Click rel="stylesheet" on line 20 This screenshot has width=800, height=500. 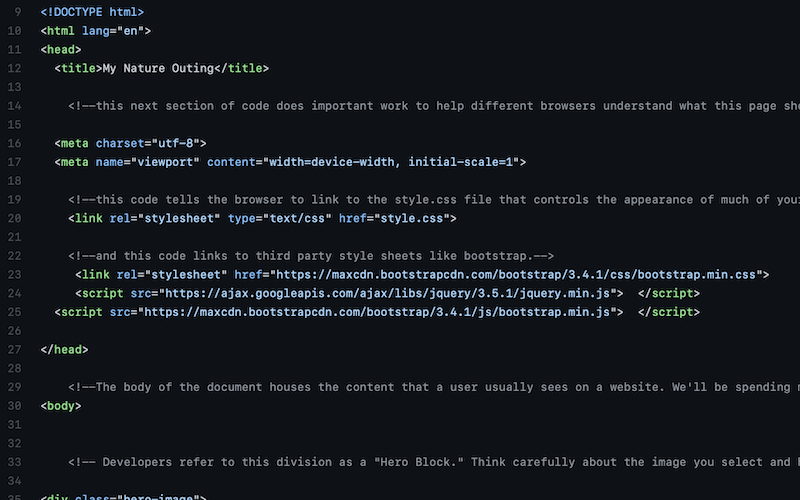(x=165, y=218)
